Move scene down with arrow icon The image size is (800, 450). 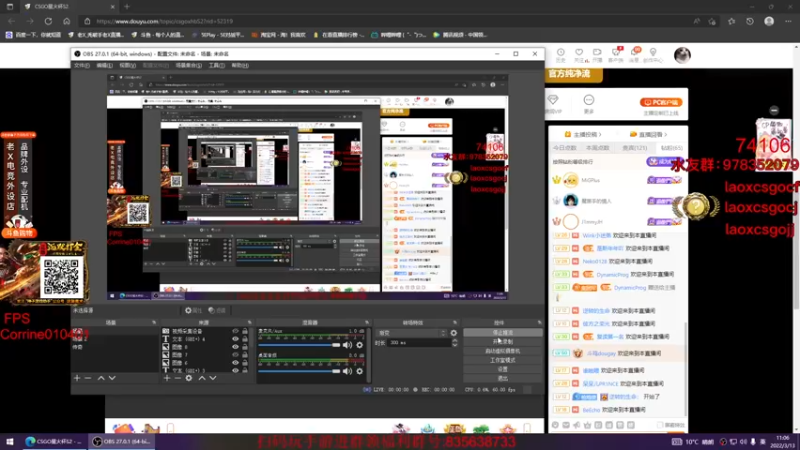click(112, 378)
